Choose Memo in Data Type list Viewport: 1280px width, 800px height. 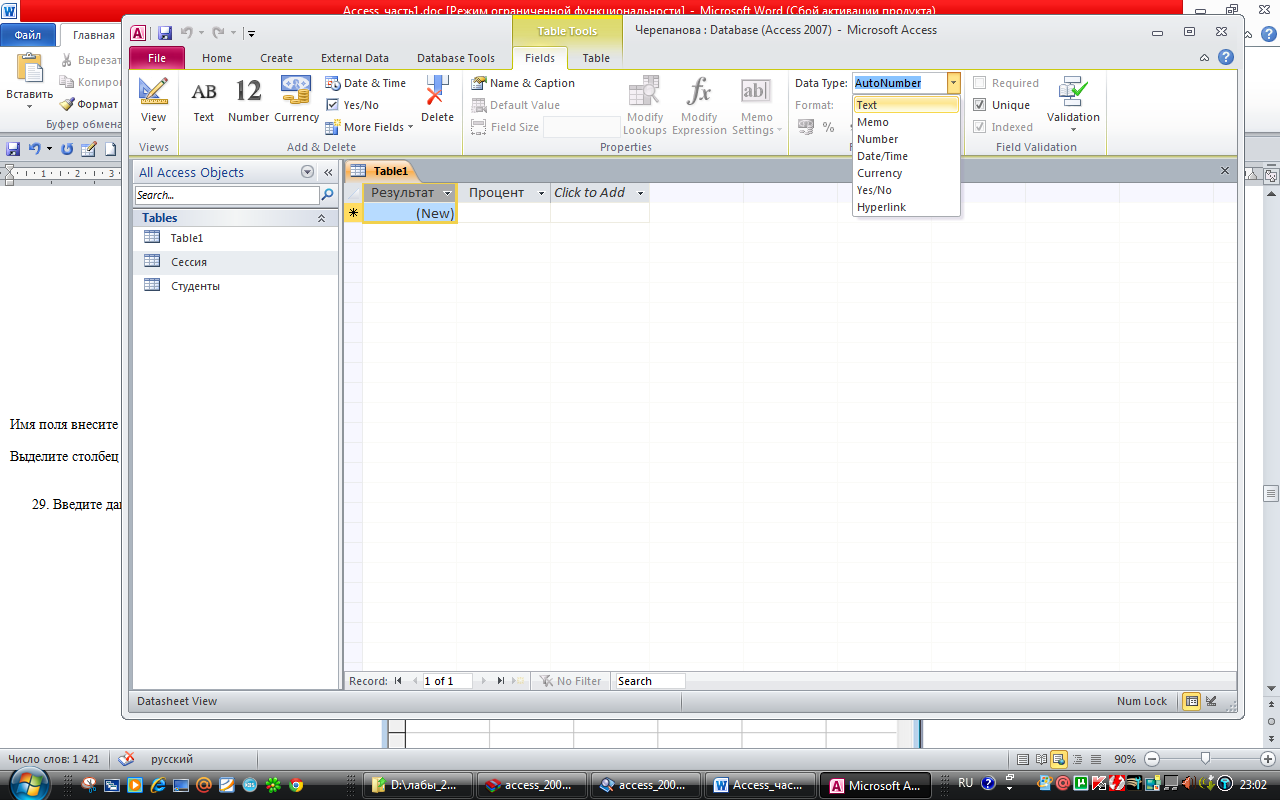click(906, 122)
